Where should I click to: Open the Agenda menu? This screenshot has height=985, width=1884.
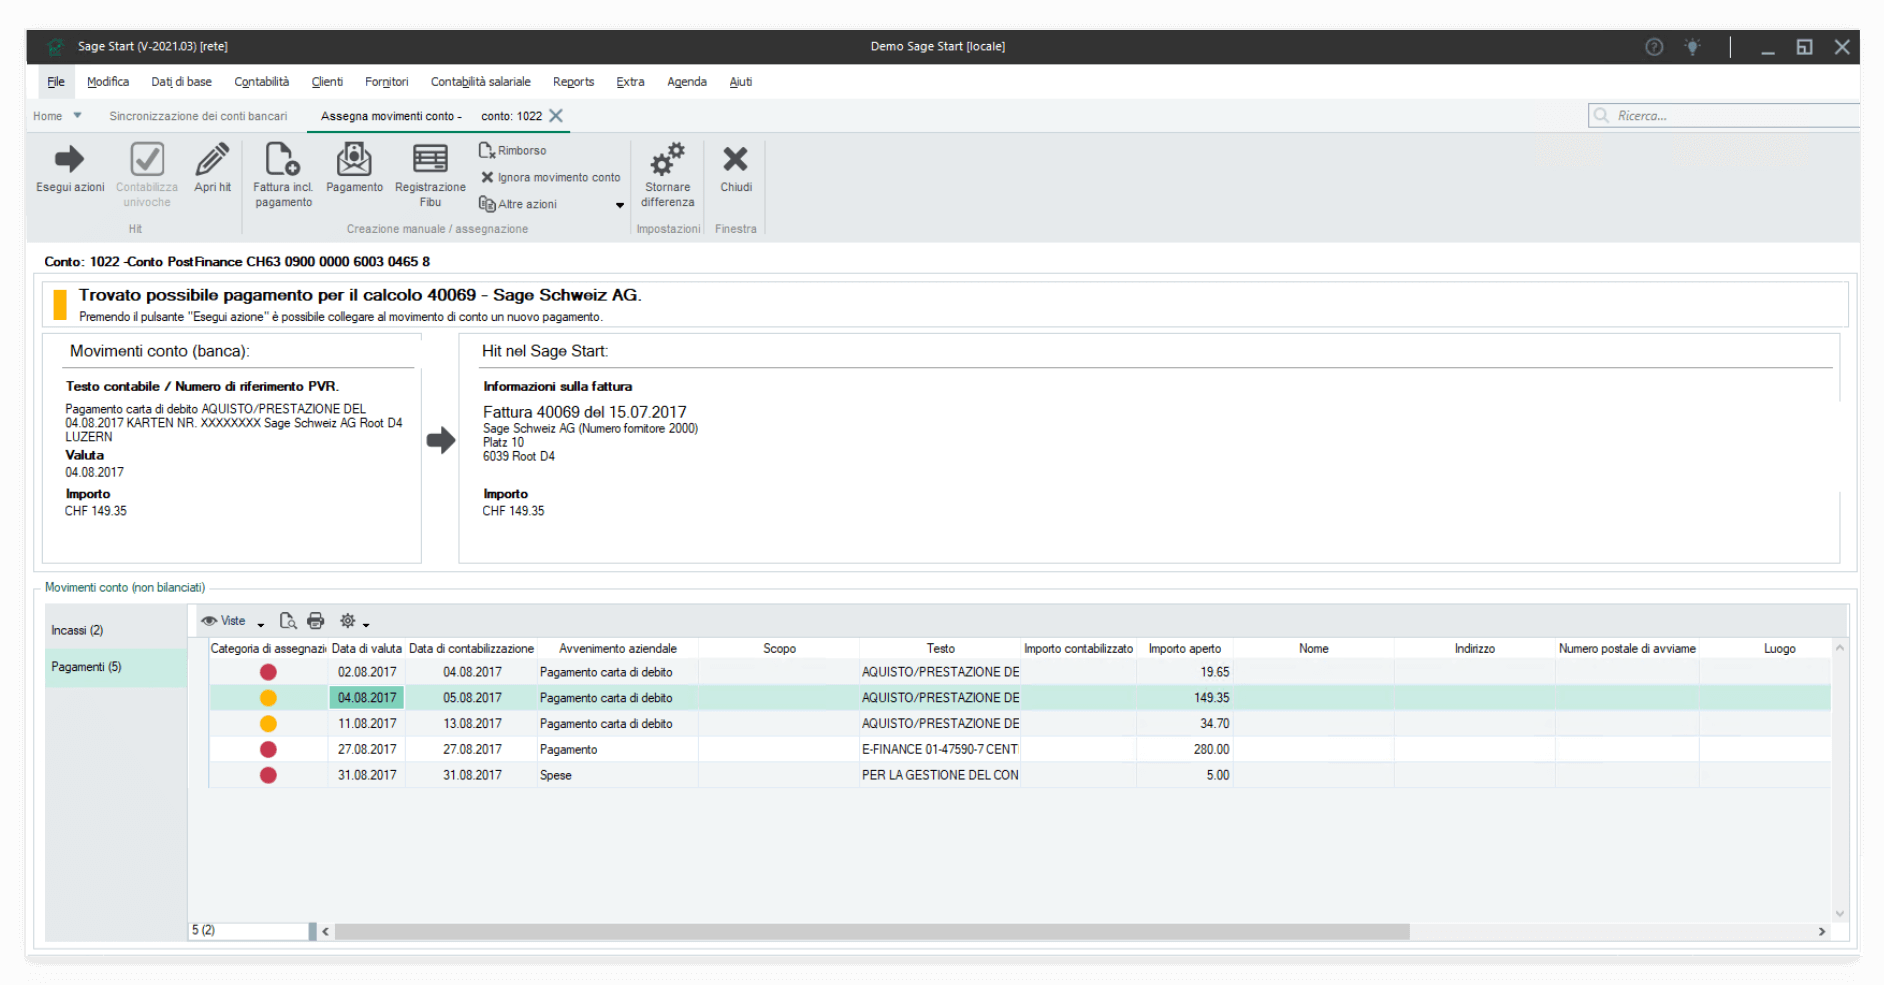click(x=686, y=82)
